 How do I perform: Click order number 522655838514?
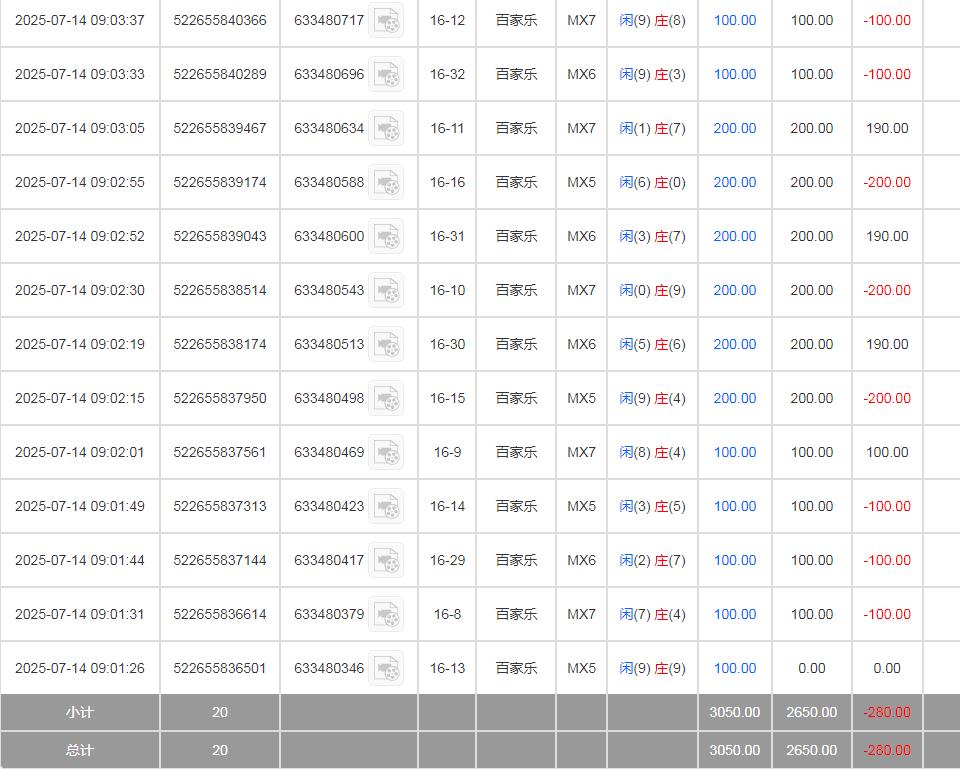coord(220,290)
